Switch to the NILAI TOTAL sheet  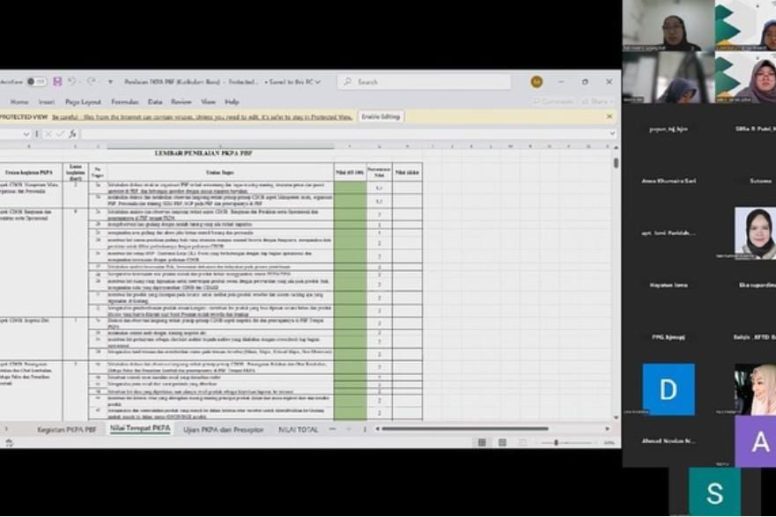pos(298,429)
